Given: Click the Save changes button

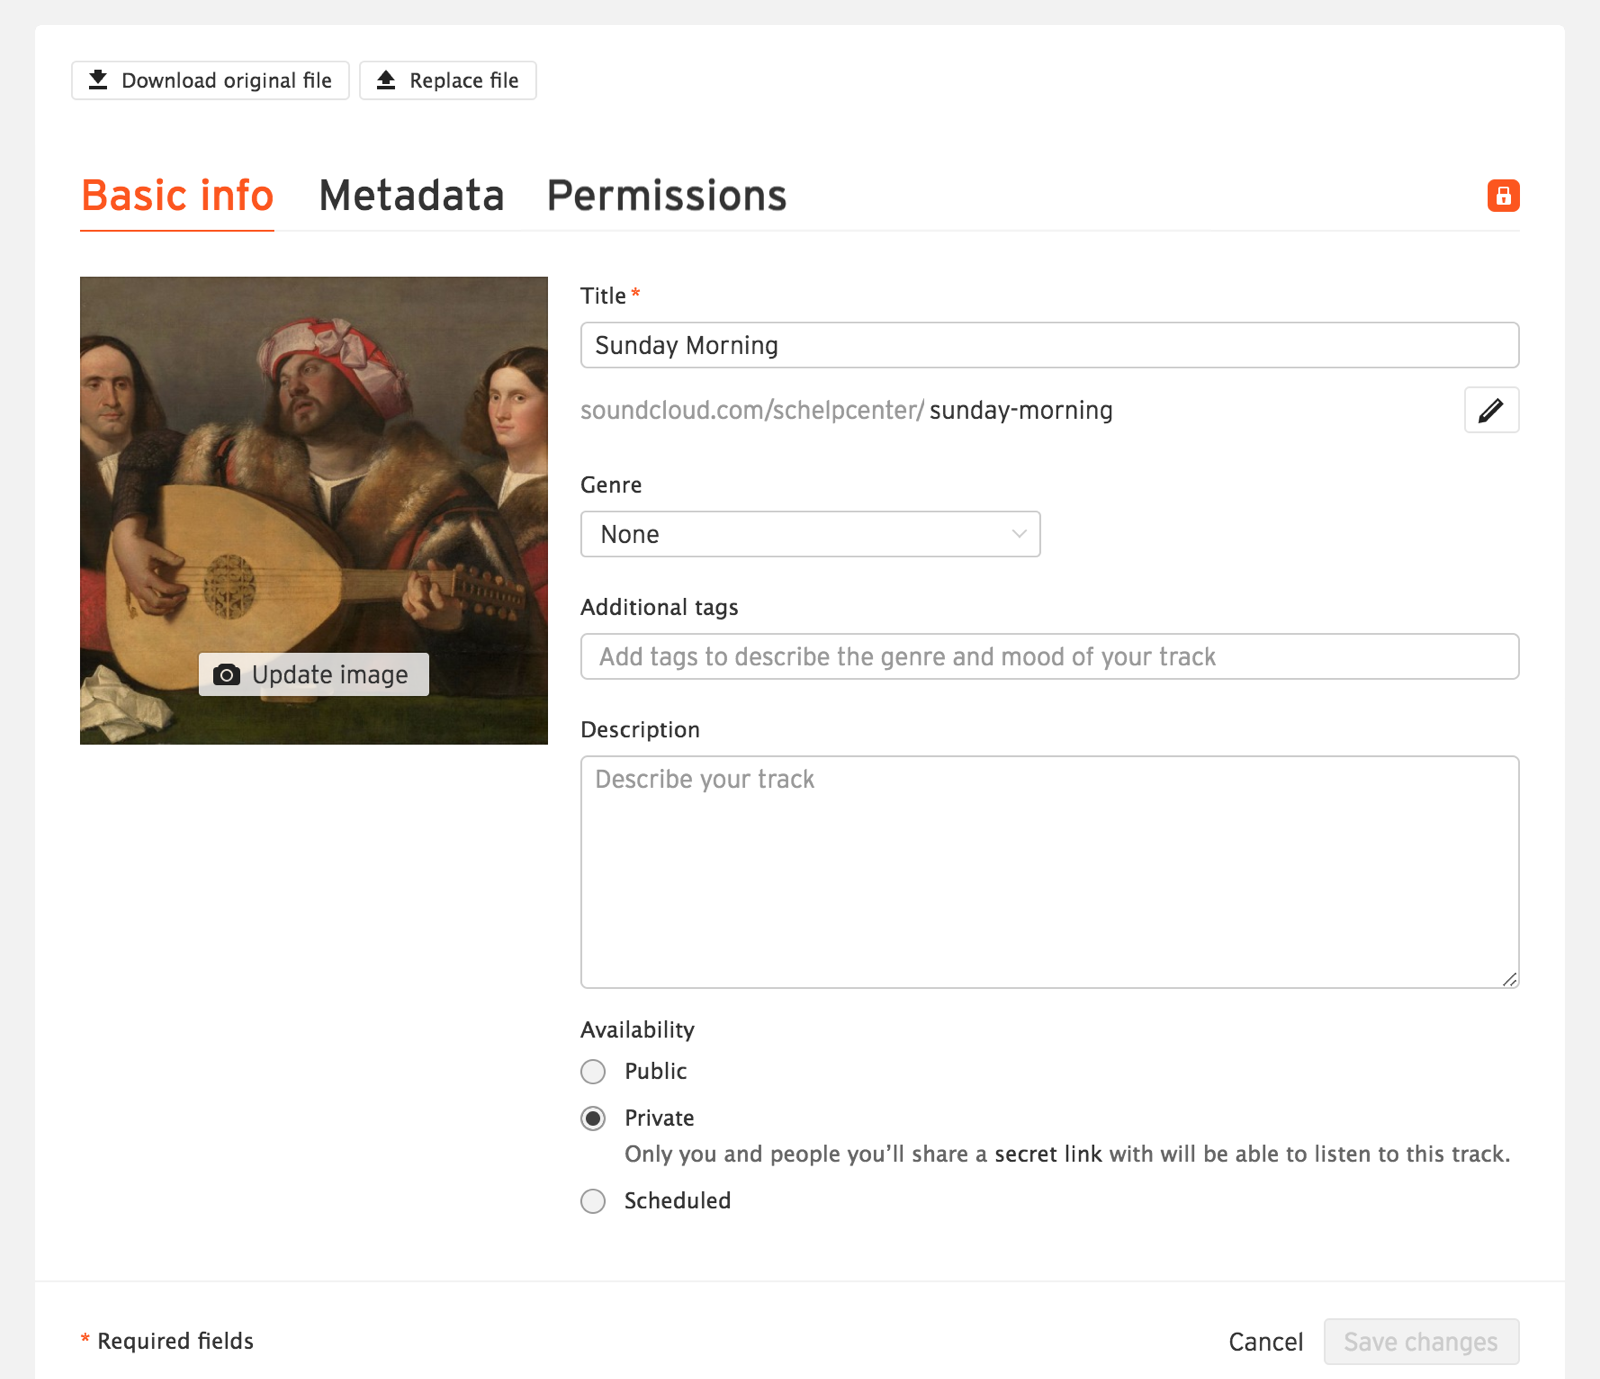Looking at the screenshot, I should 1421,1342.
